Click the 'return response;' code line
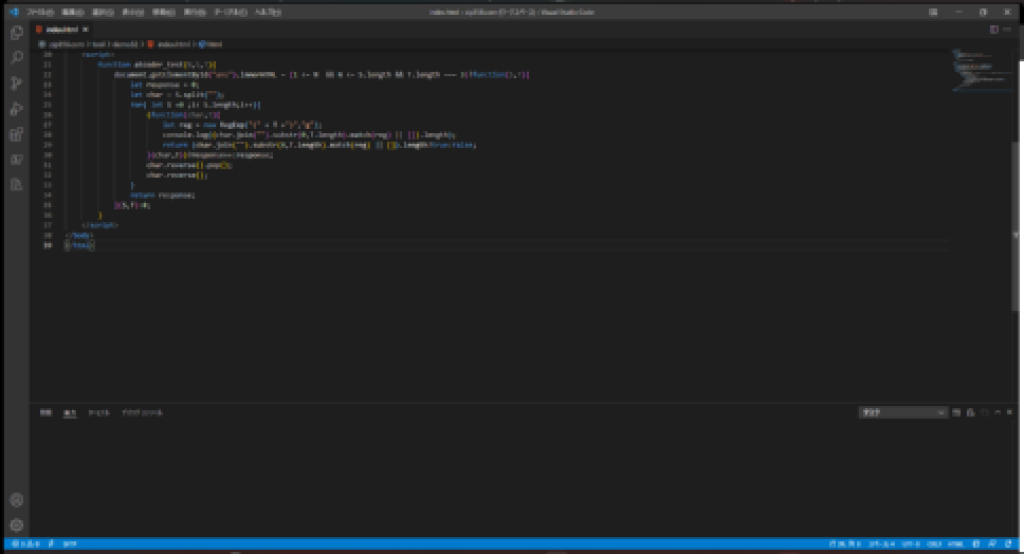The width and height of the screenshot is (1024, 554). pyautogui.click(x=163, y=195)
